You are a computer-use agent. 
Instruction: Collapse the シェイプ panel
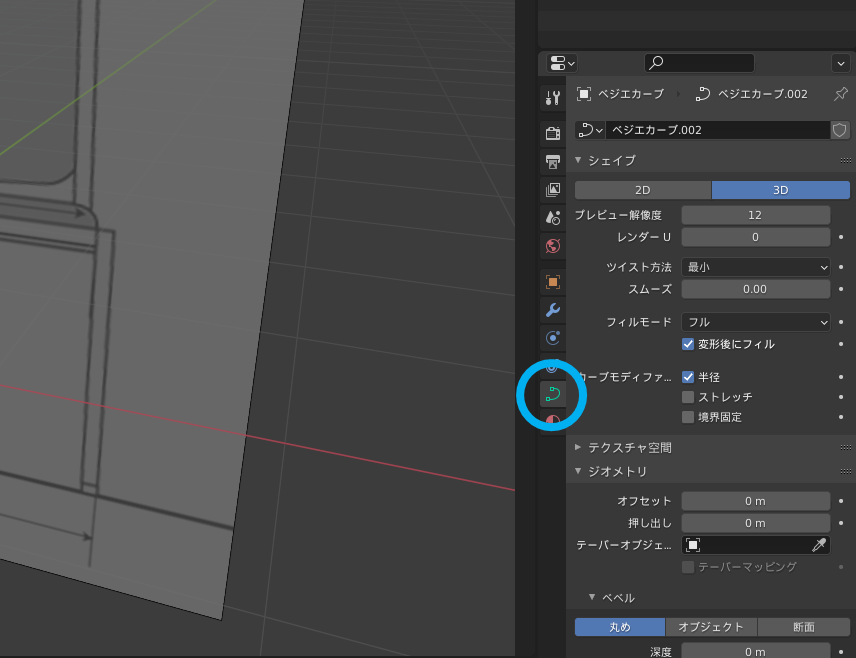coord(578,160)
